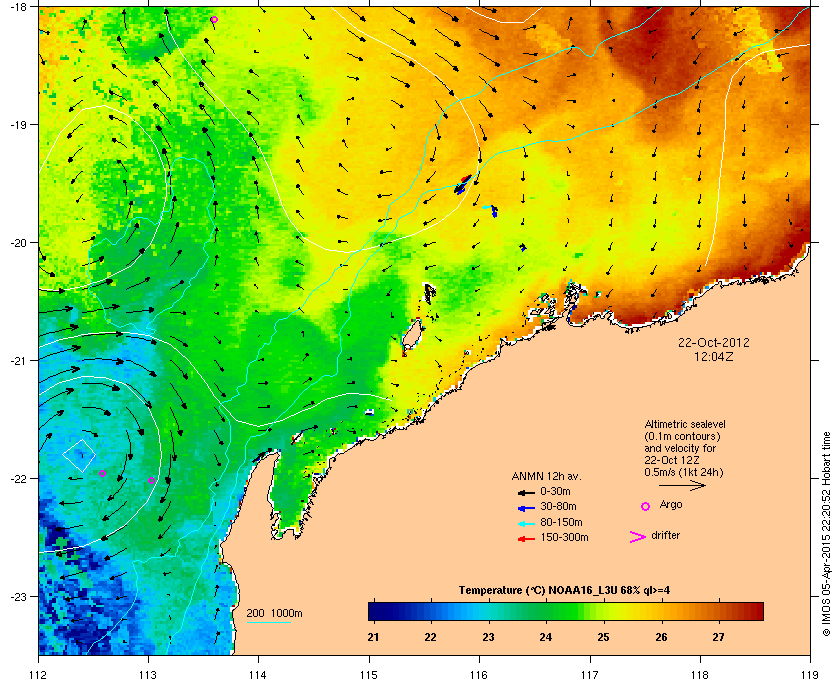Click the white diamond eddy-center contour
This screenshot has height=680, width=840.
point(79,455)
